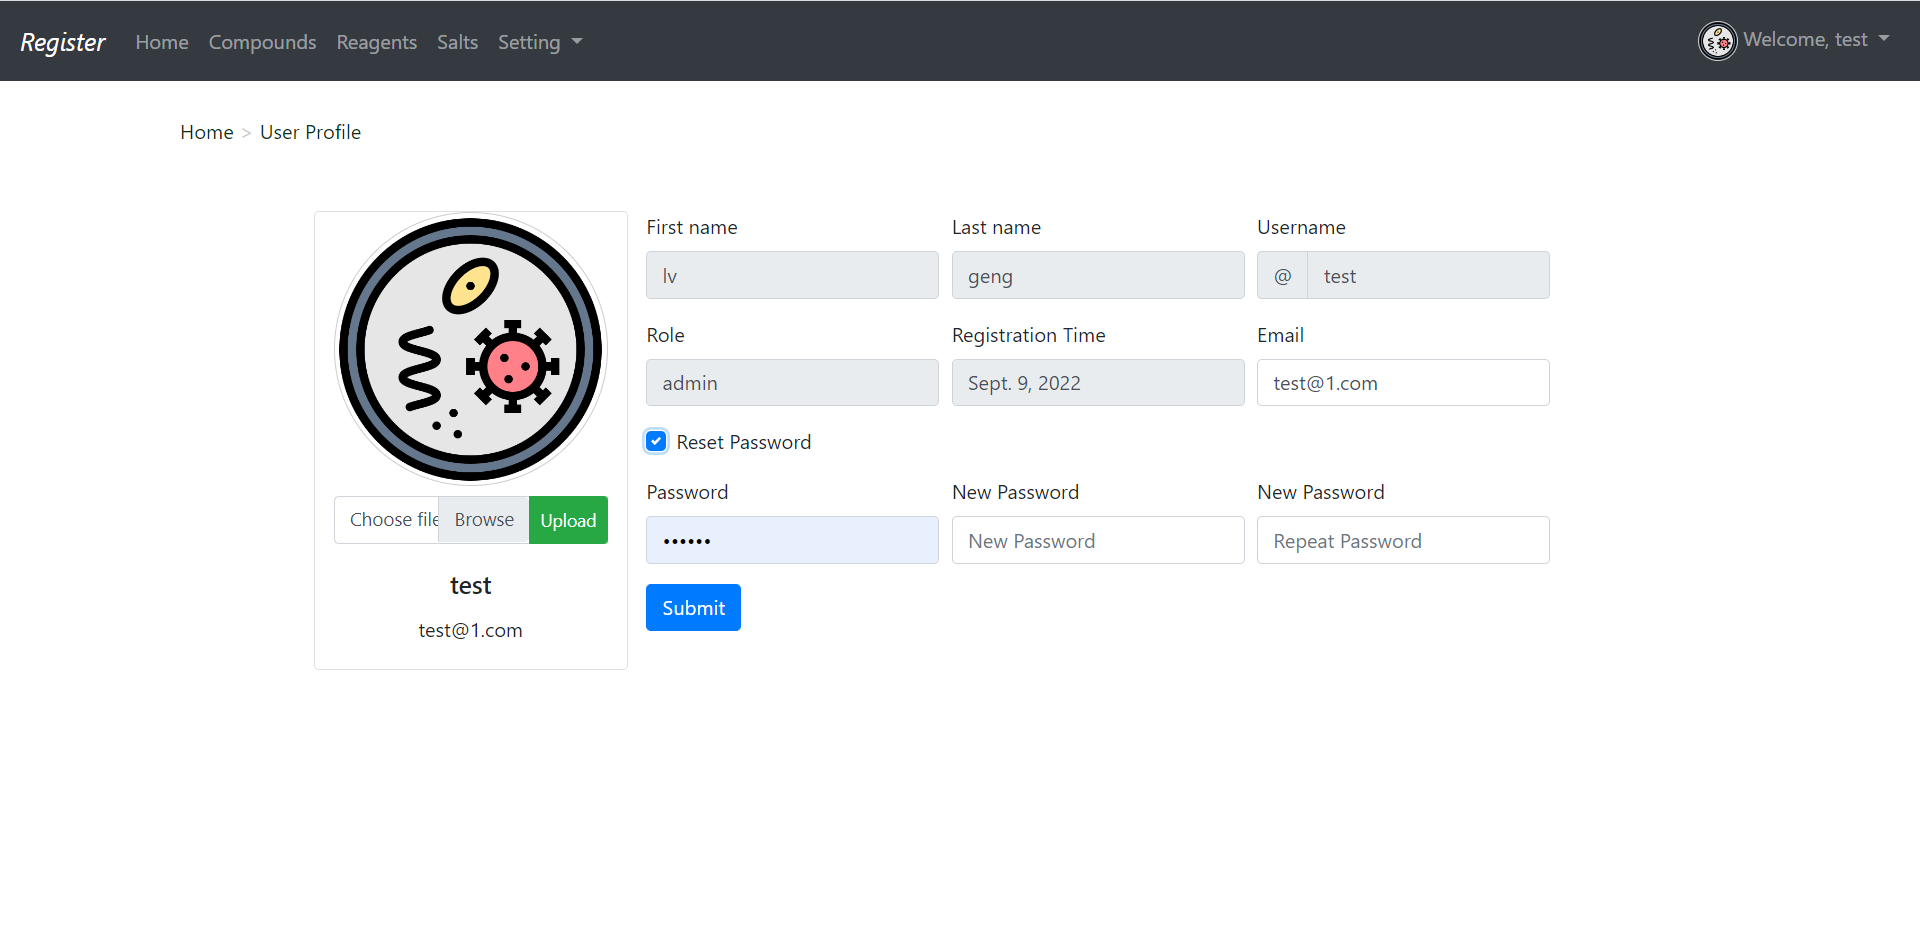The height and width of the screenshot is (942, 1920).
Task: Click the Repeat Password input field
Action: [x=1403, y=540]
